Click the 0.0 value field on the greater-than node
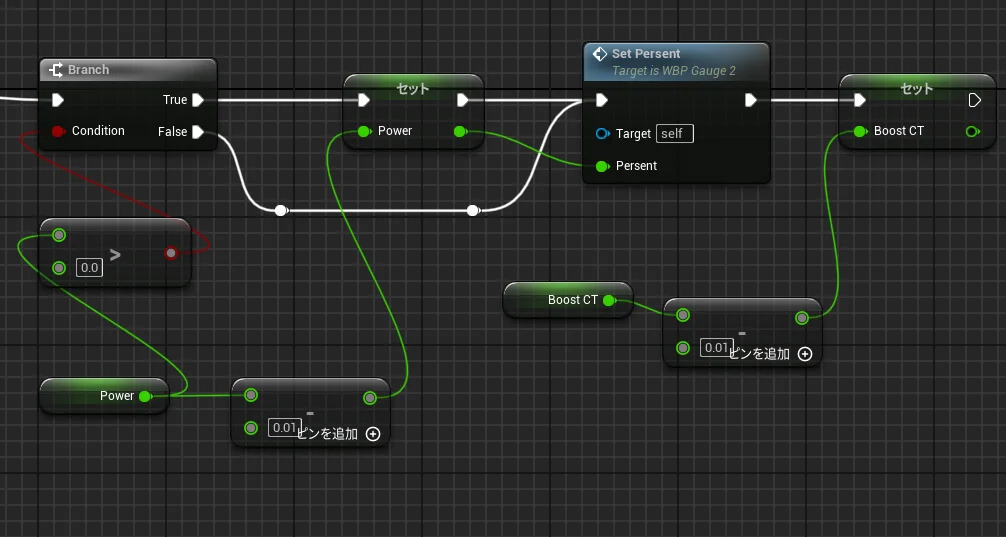 coord(89,268)
